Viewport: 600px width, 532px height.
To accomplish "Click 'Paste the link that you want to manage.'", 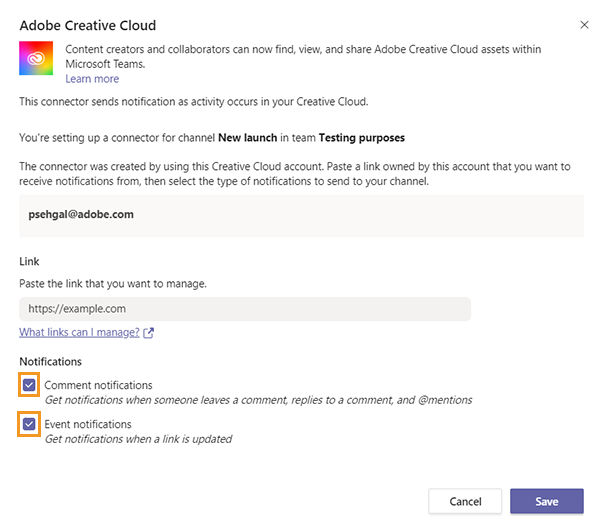I will (113, 284).
